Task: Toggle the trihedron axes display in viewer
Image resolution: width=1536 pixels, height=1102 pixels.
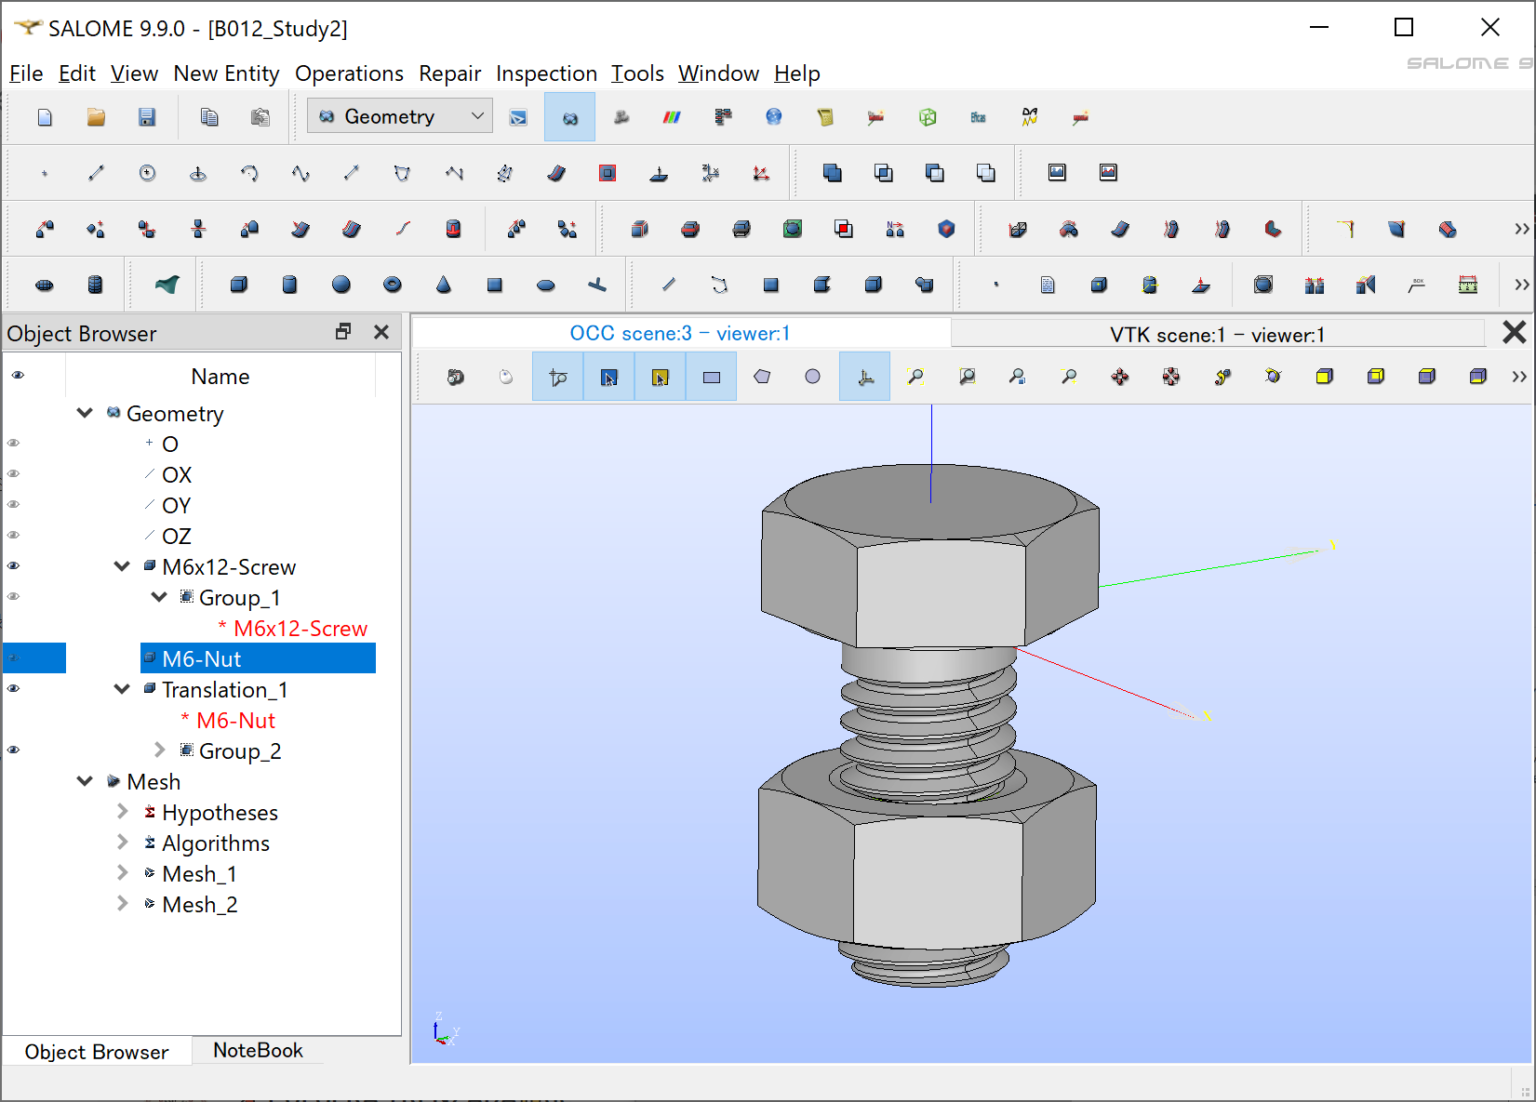Action: point(865,377)
